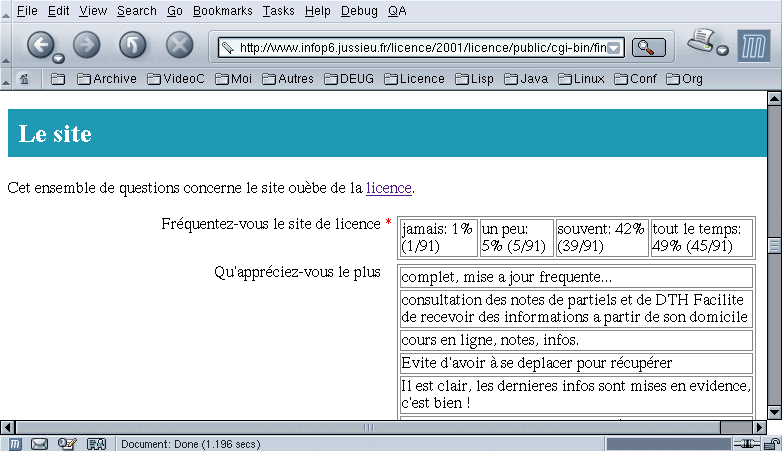The width and height of the screenshot is (782, 451).
Task: Open Composer icon in status bar
Action: coord(67,444)
